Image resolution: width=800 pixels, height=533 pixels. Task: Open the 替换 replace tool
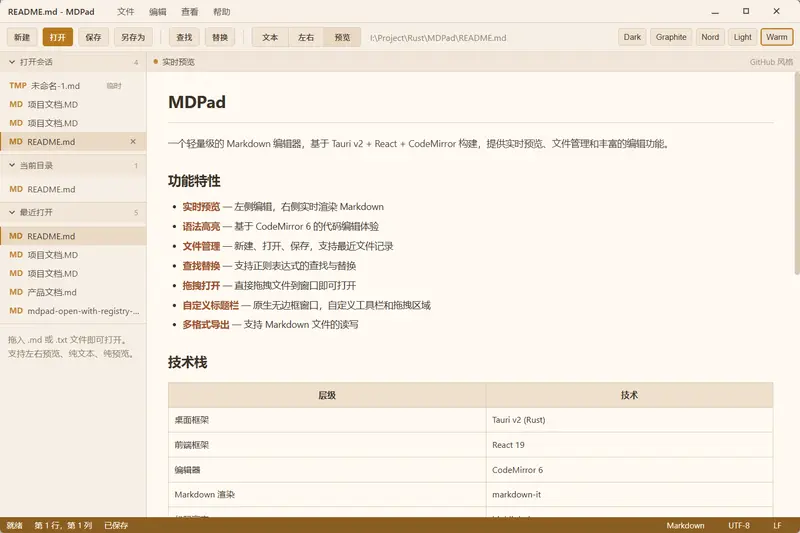pos(220,37)
